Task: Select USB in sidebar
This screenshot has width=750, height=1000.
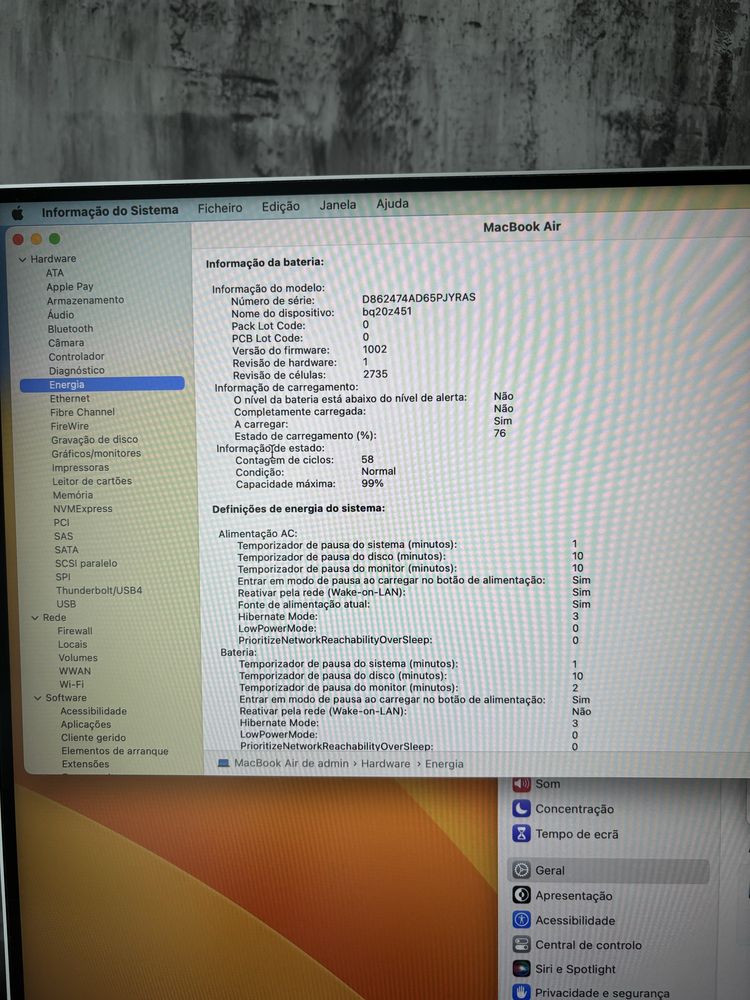Action: click(66, 604)
